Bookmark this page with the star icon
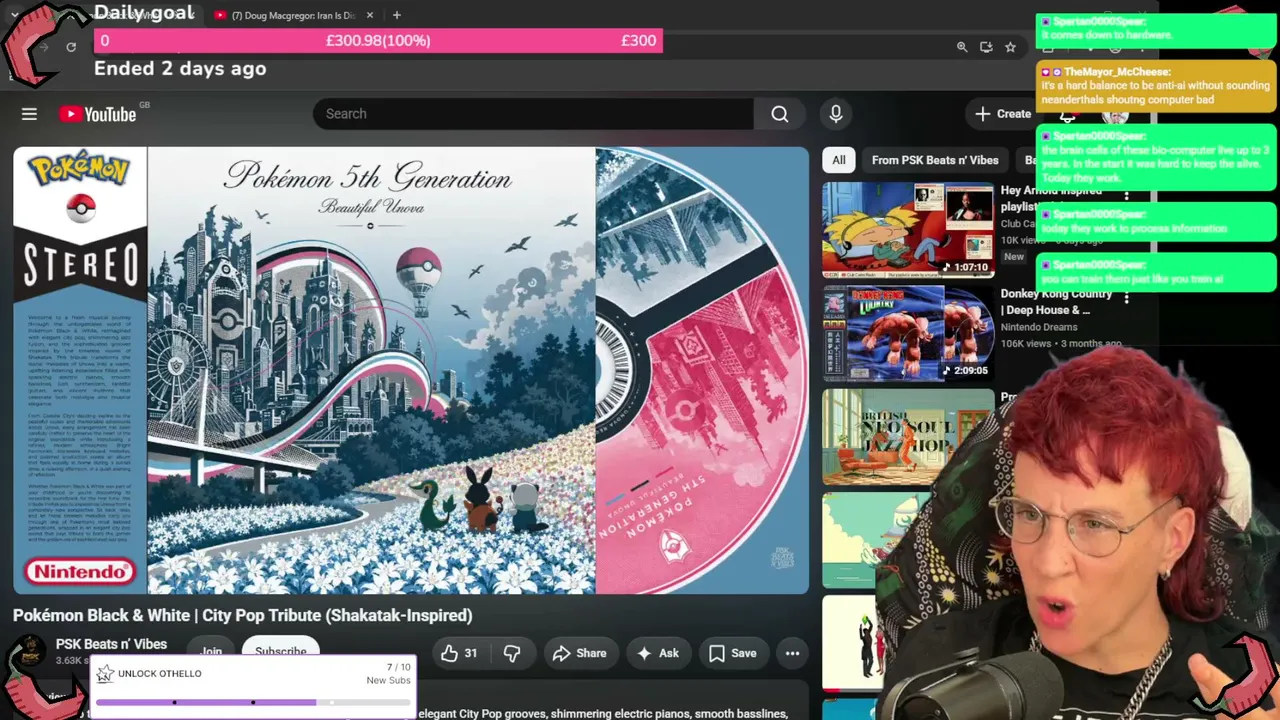 1011,47
